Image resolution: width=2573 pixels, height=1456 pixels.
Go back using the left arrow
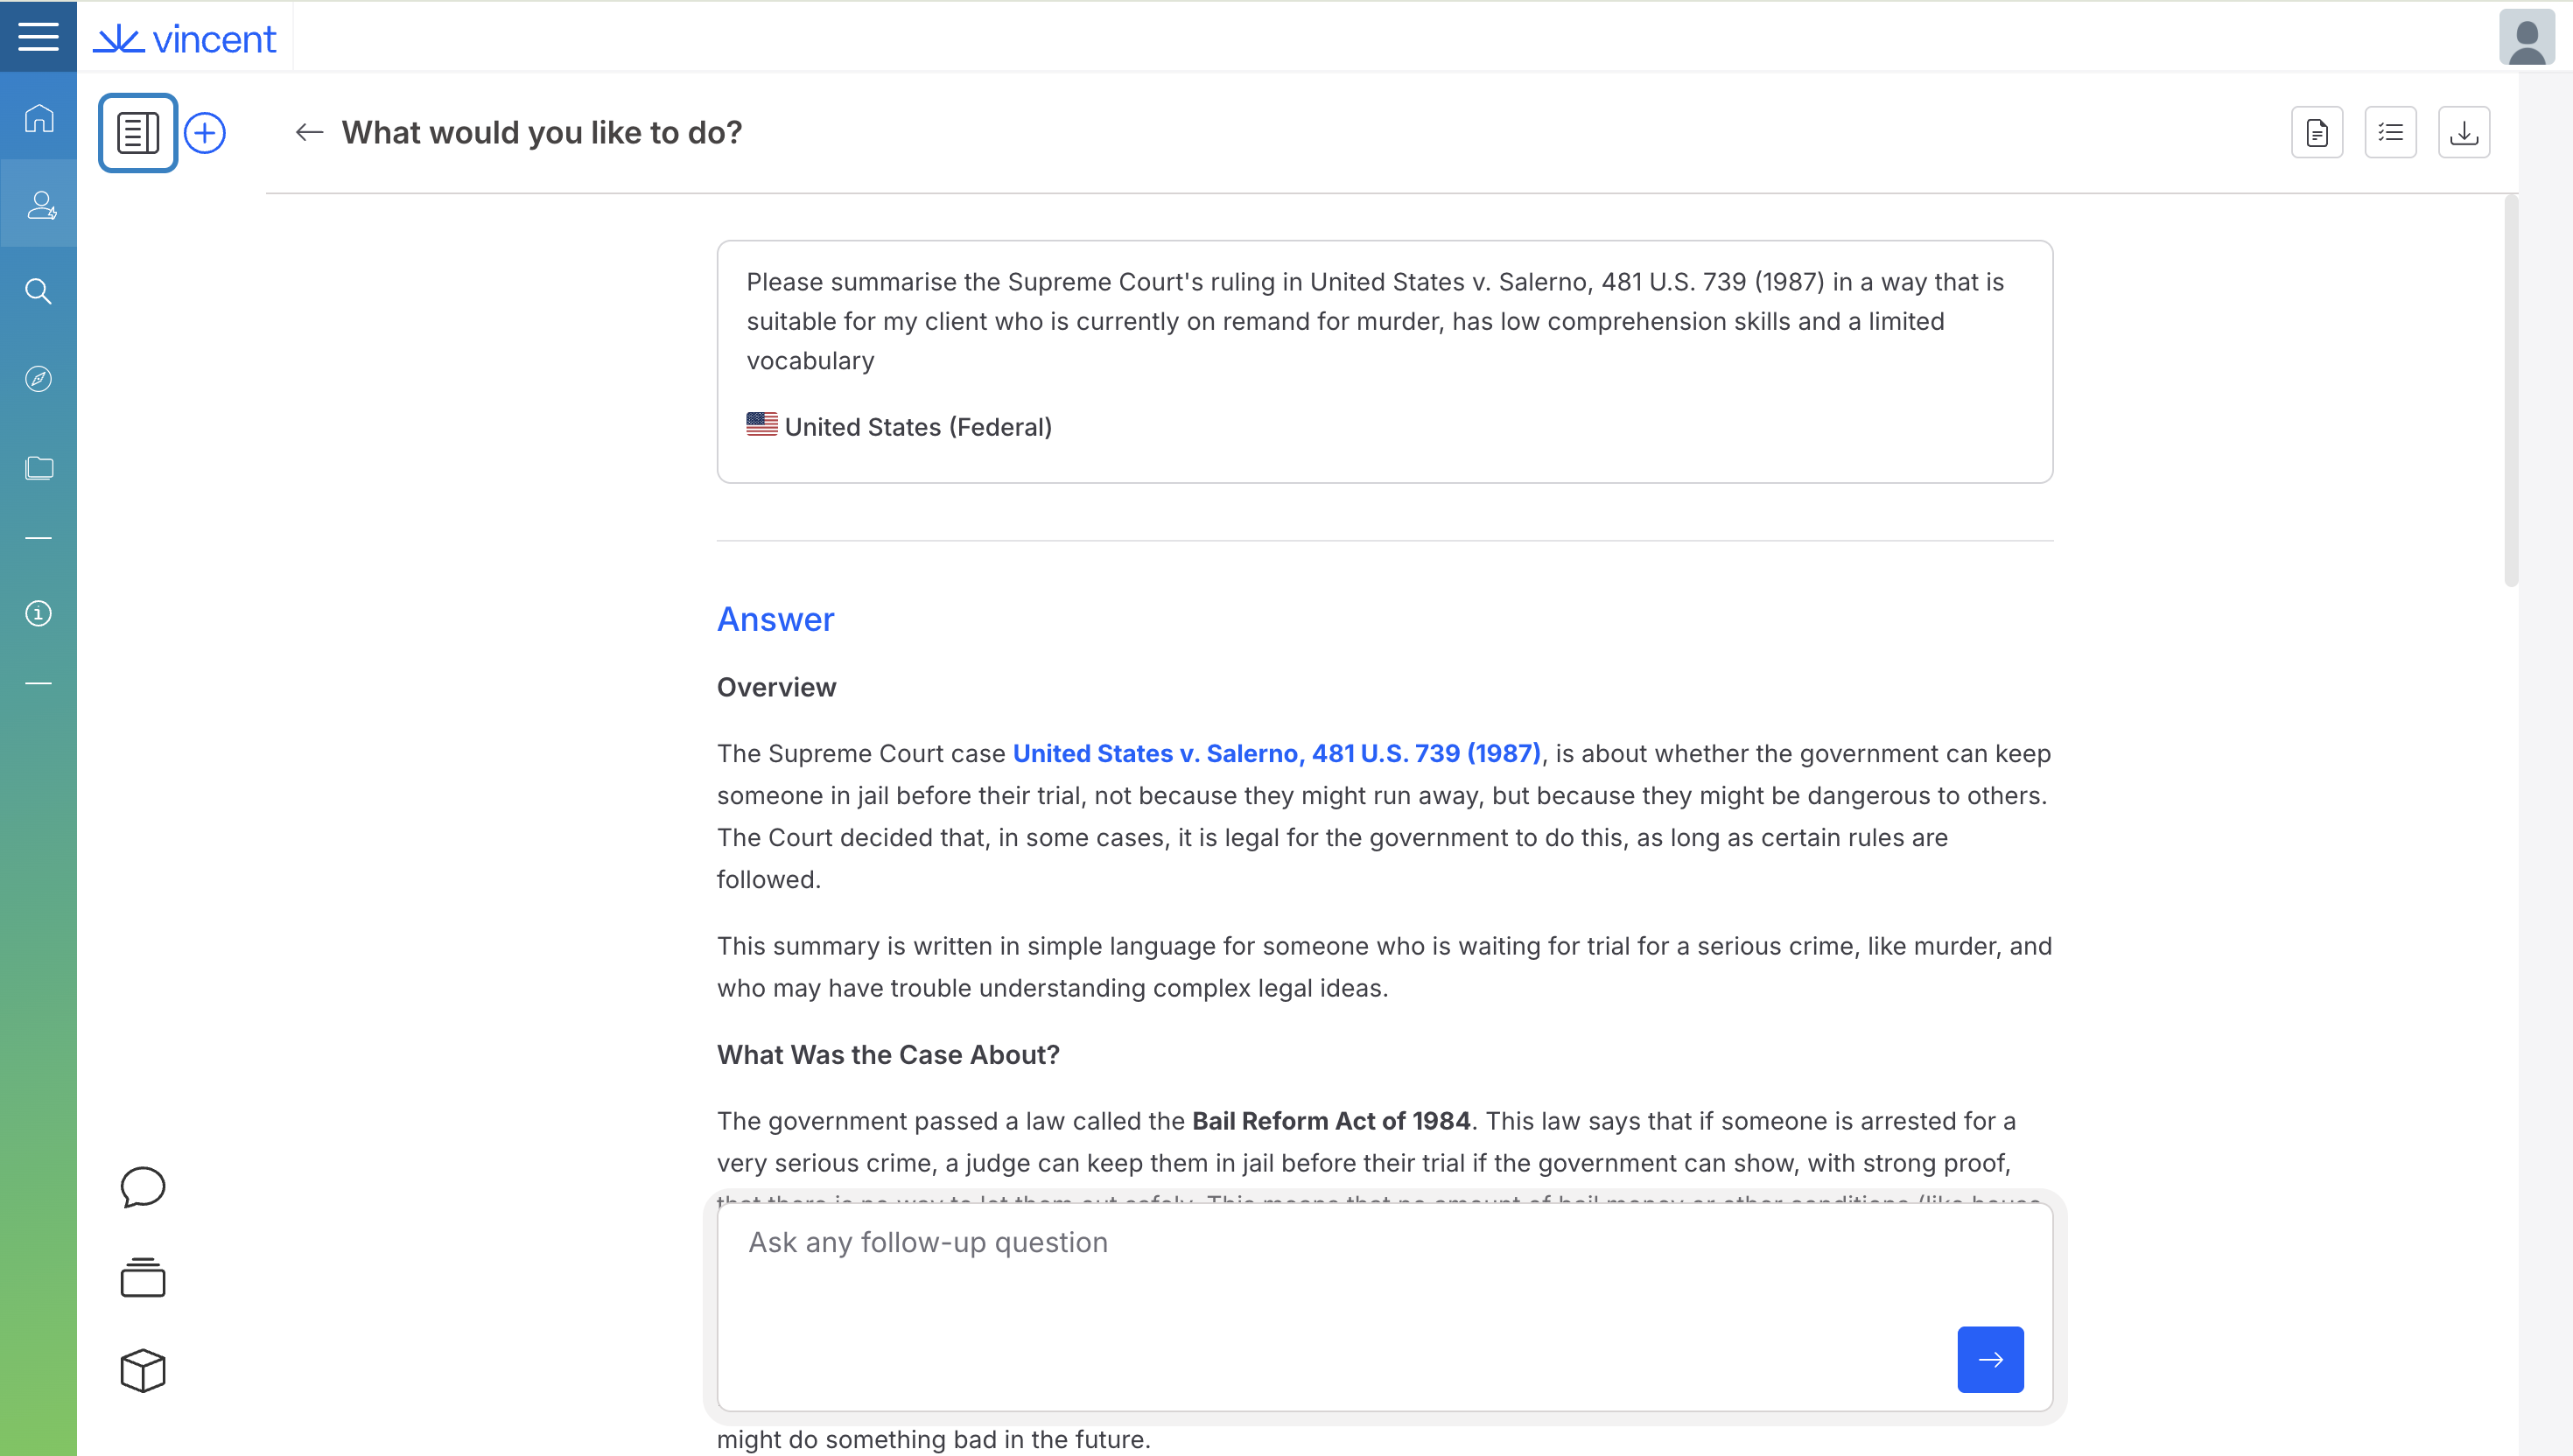[x=309, y=132]
